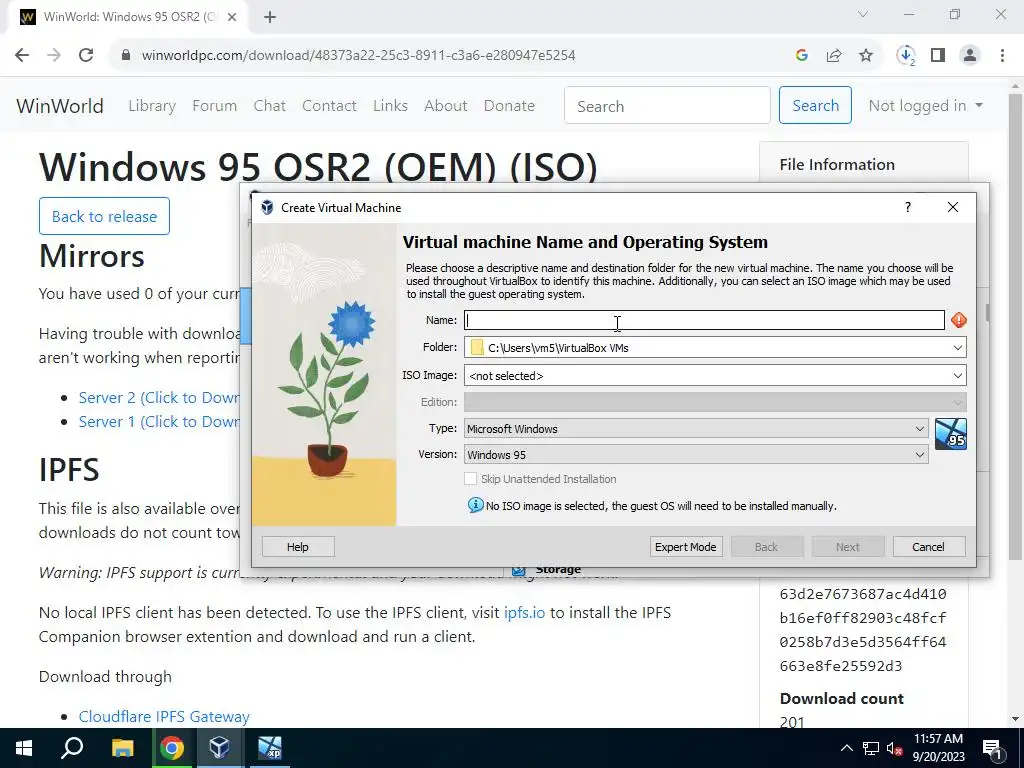Click the Google icon in address bar
This screenshot has width=1024, height=768.
801,56
